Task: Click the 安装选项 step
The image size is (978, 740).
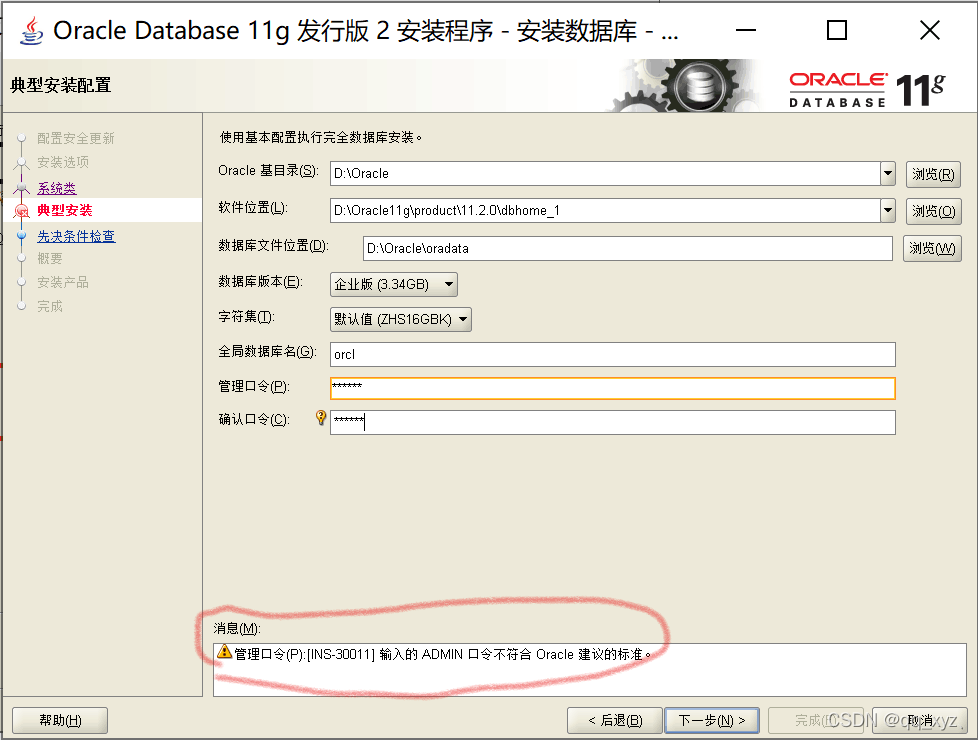Action: tap(63, 162)
